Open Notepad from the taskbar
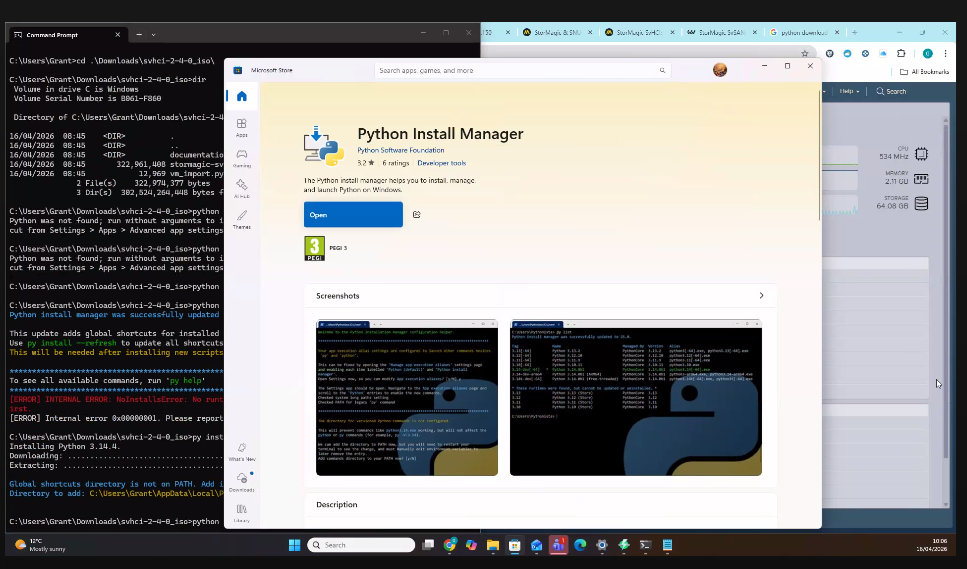This screenshot has width=967, height=569. point(667,545)
